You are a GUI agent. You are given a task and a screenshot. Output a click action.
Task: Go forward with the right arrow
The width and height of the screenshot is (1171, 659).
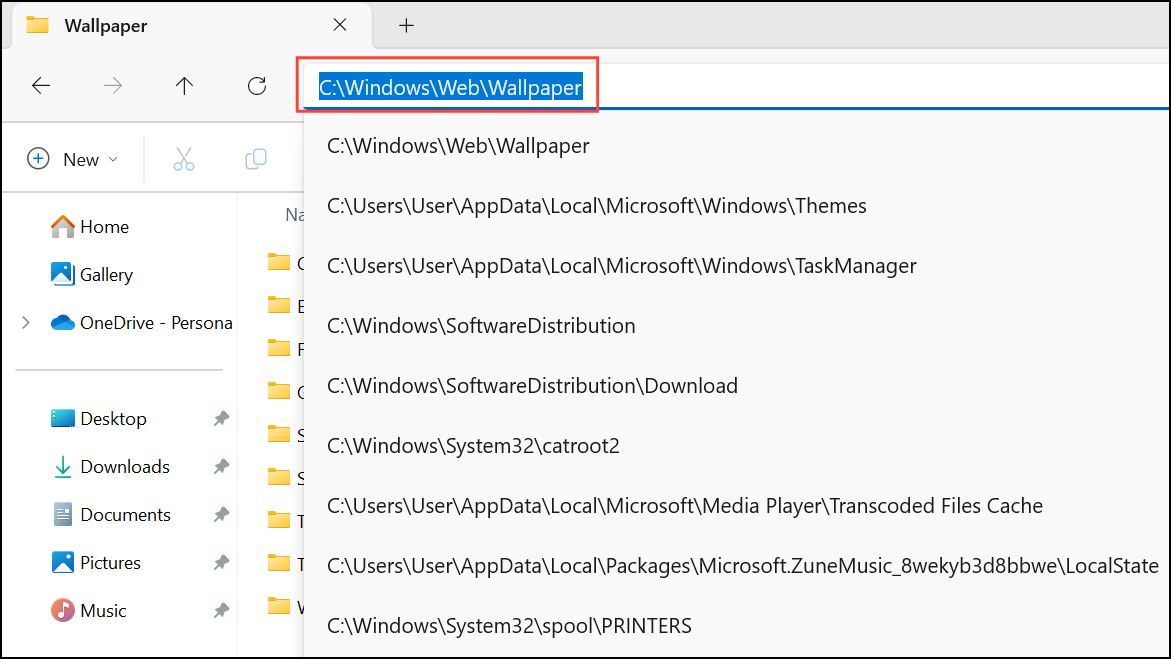point(113,86)
